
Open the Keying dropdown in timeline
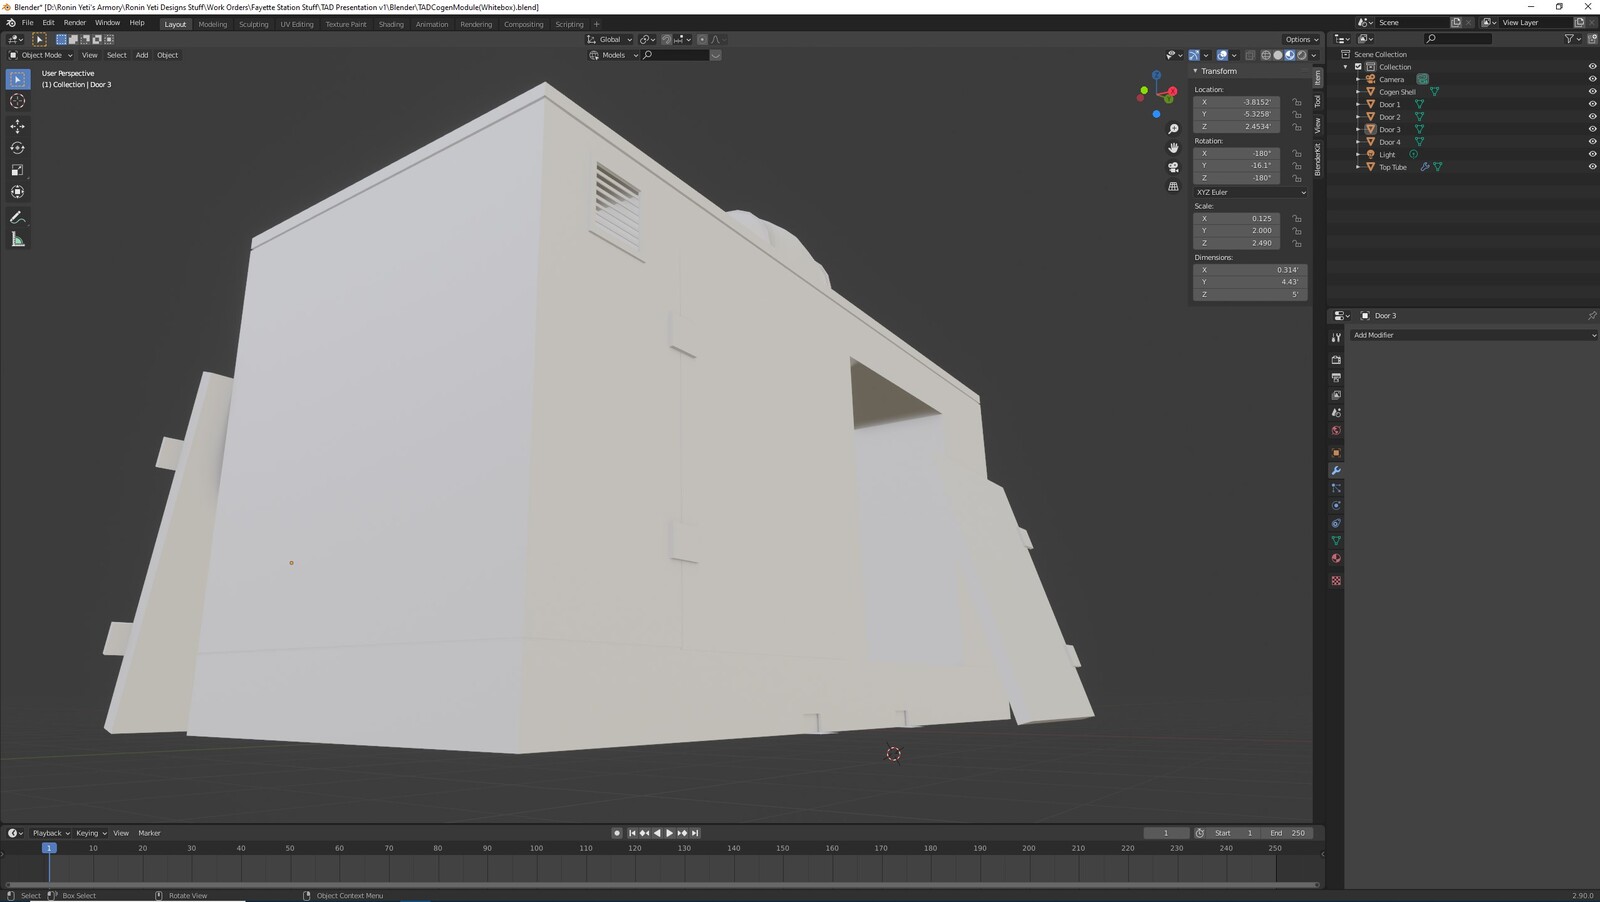tap(90, 833)
